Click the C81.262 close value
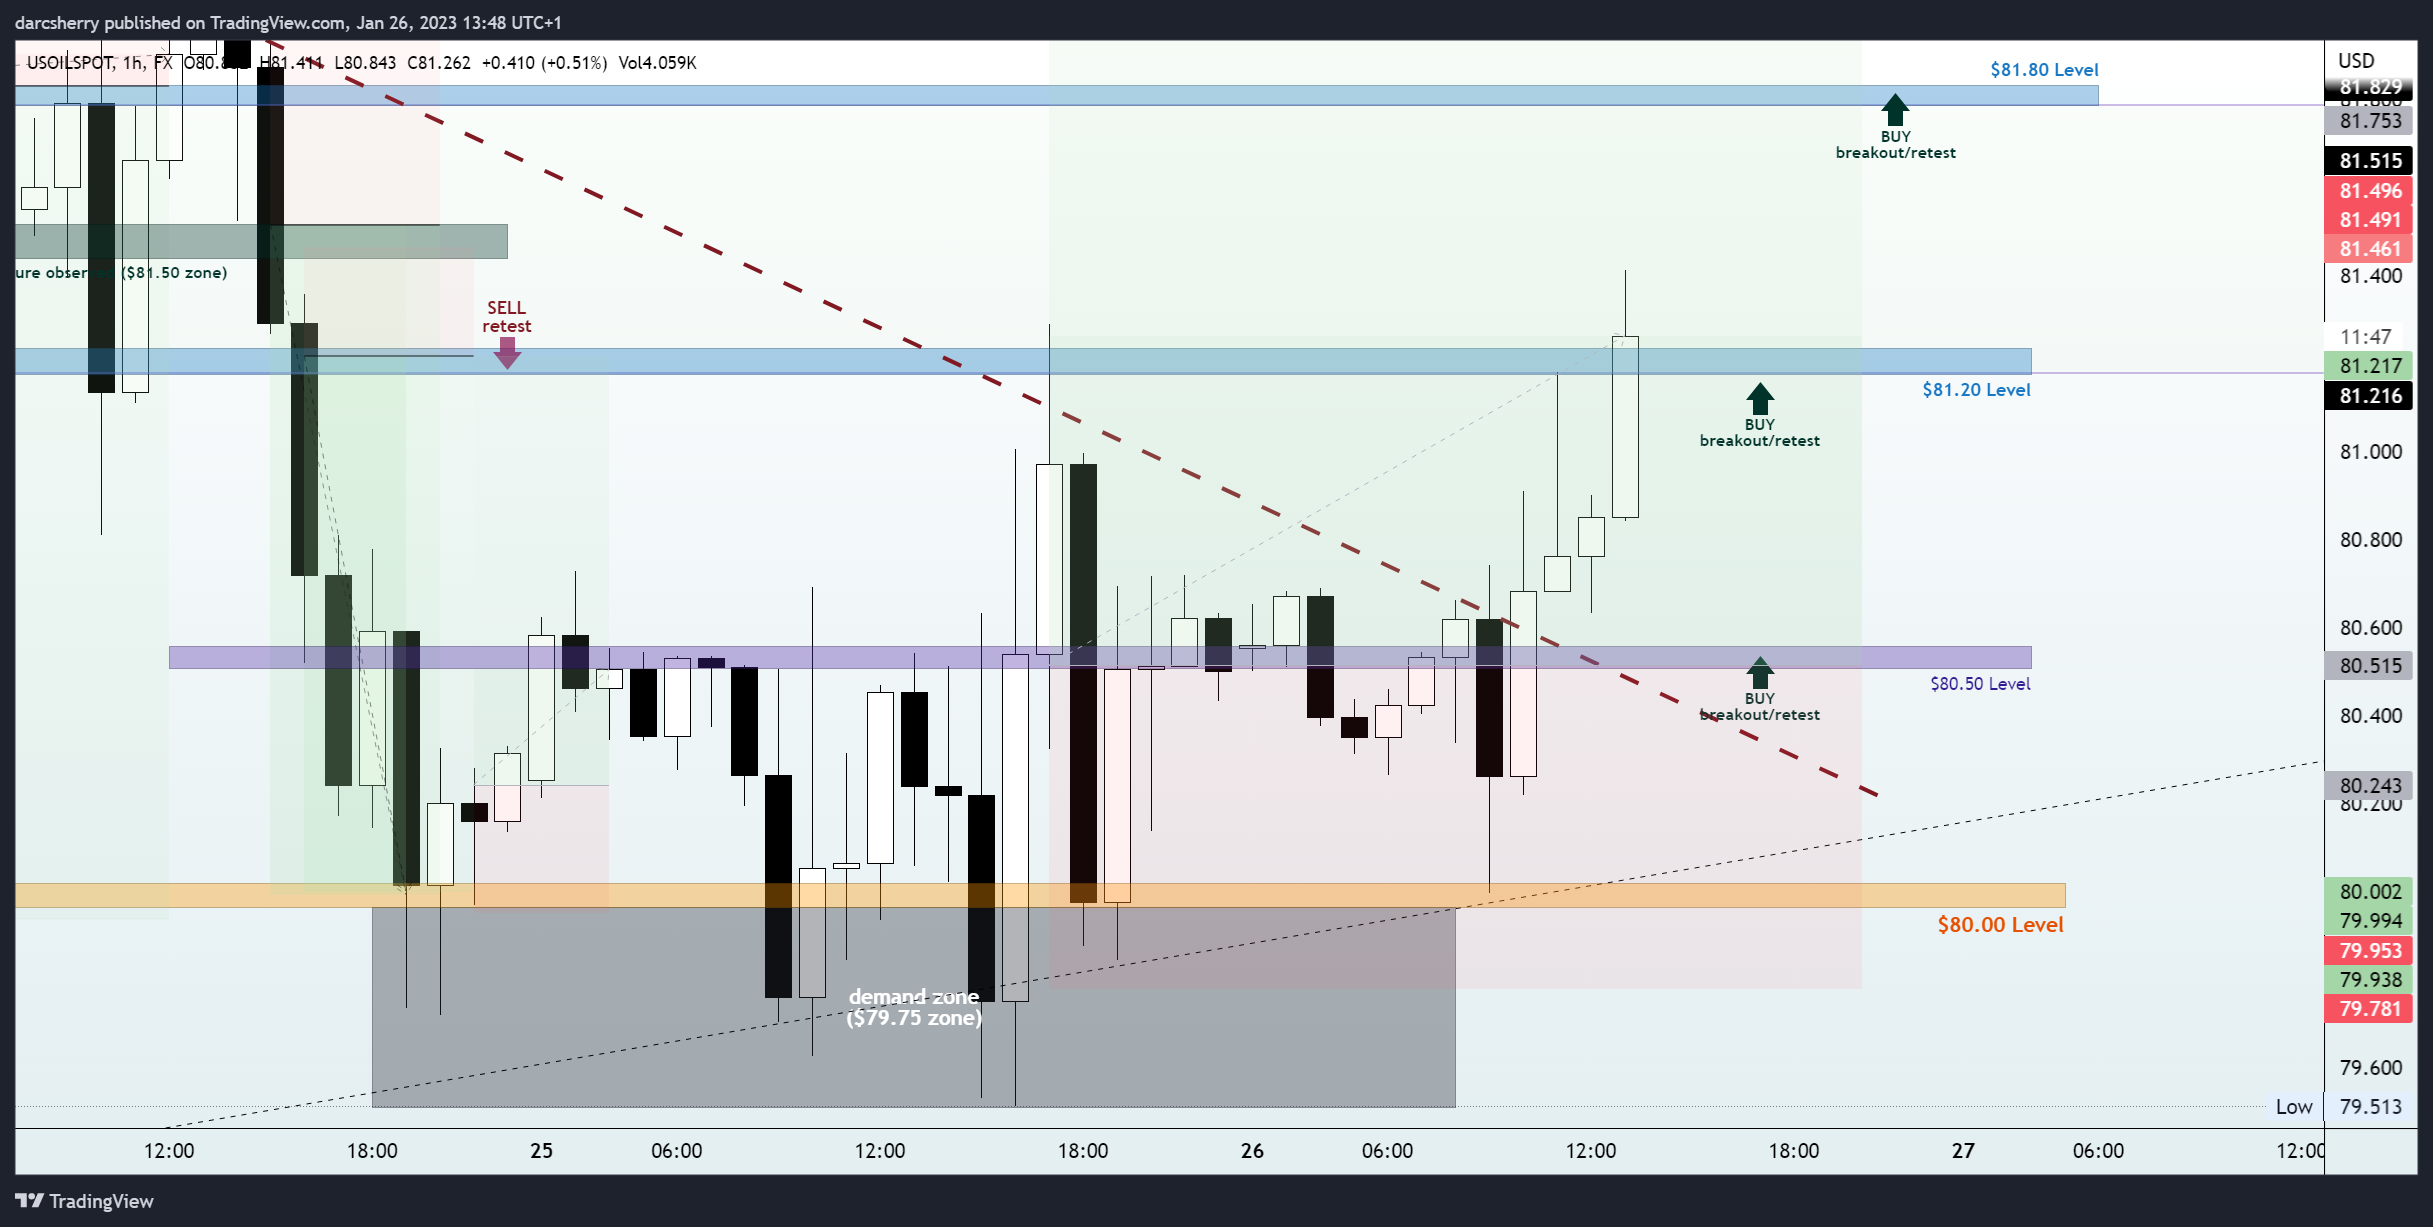The height and width of the screenshot is (1227, 2433). [439, 62]
